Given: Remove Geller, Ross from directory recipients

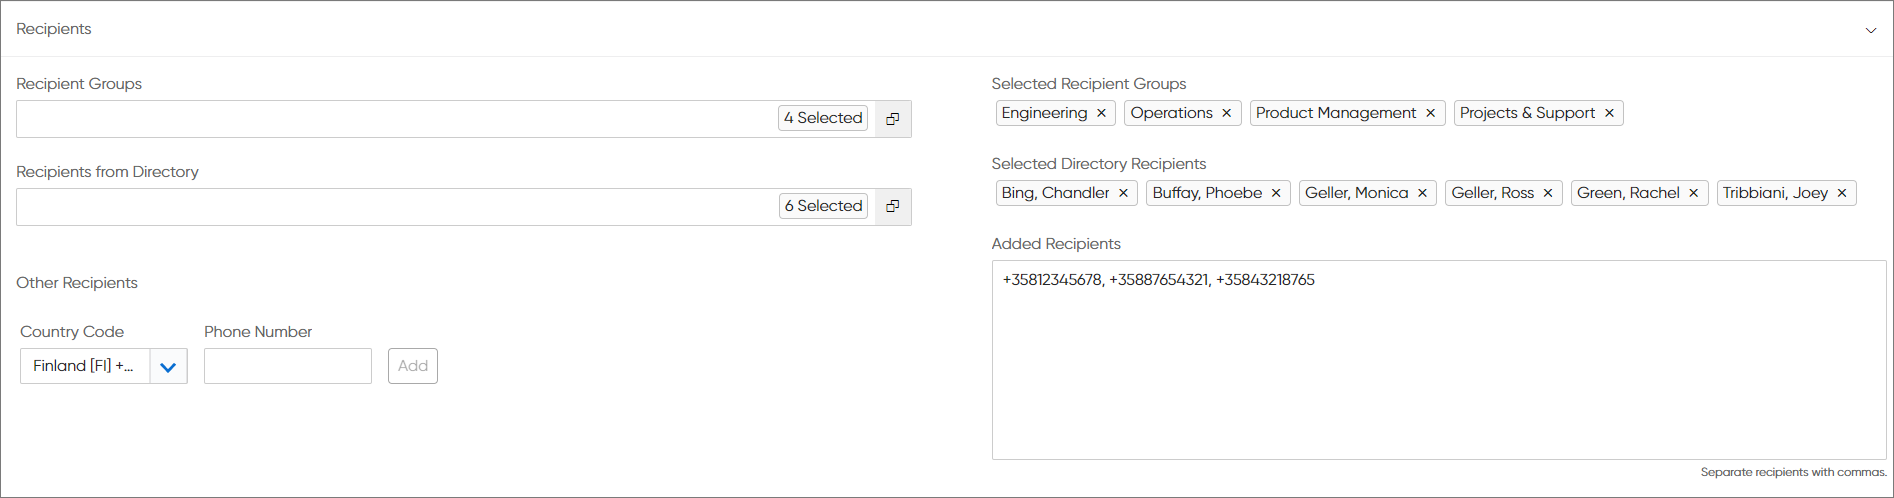Looking at the screenshot, I should (1548, 193).
